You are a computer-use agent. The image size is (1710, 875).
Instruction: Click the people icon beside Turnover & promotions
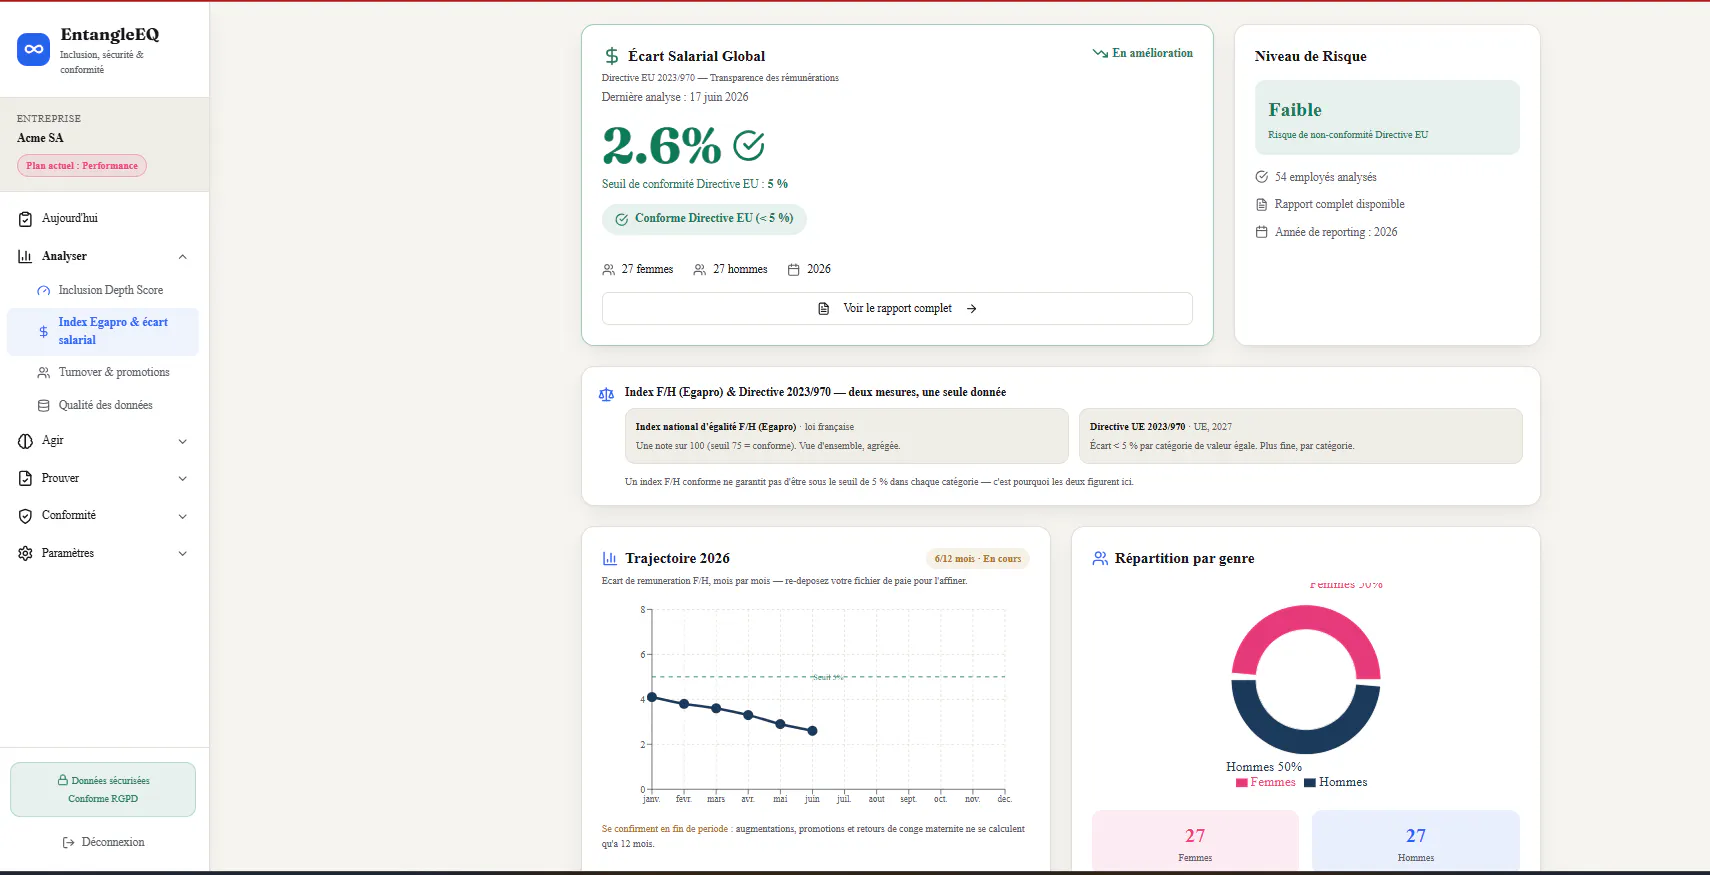[43, 373]
